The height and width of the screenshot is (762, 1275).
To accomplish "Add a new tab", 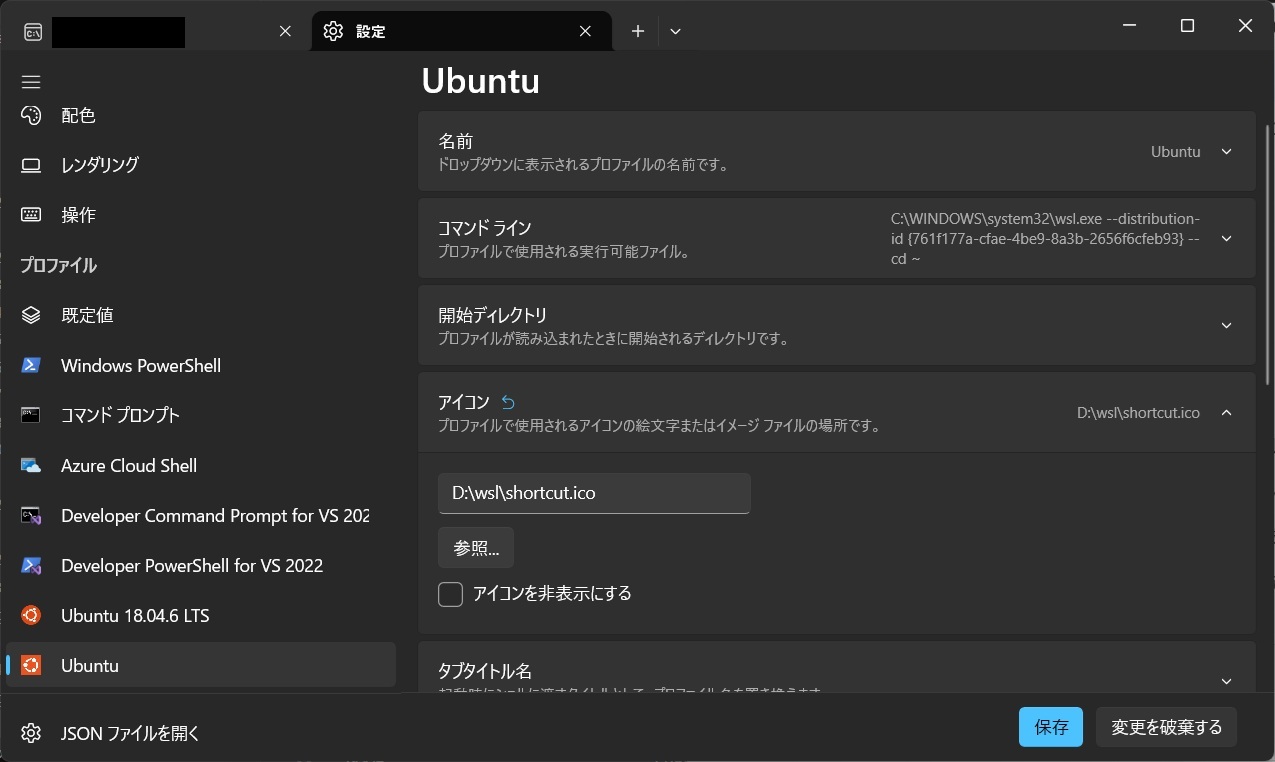I will click(638, 31).
